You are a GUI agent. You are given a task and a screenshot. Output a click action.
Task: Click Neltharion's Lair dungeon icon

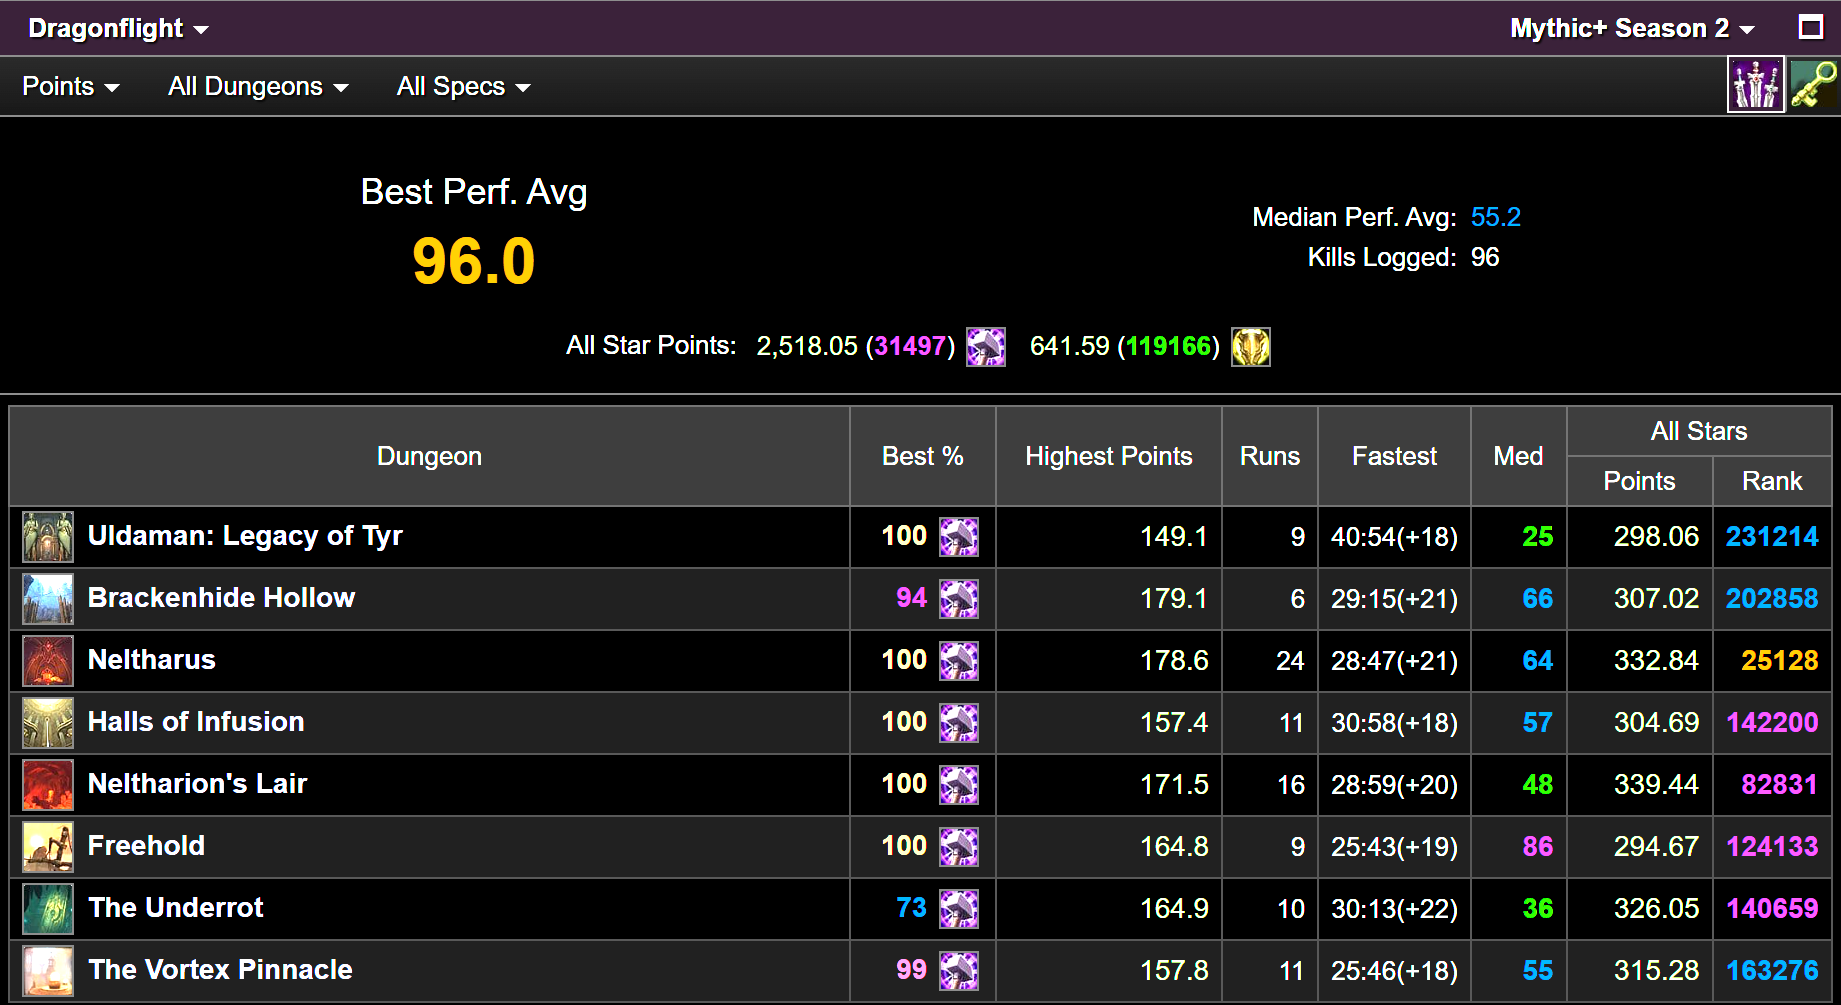coord(48,785)
